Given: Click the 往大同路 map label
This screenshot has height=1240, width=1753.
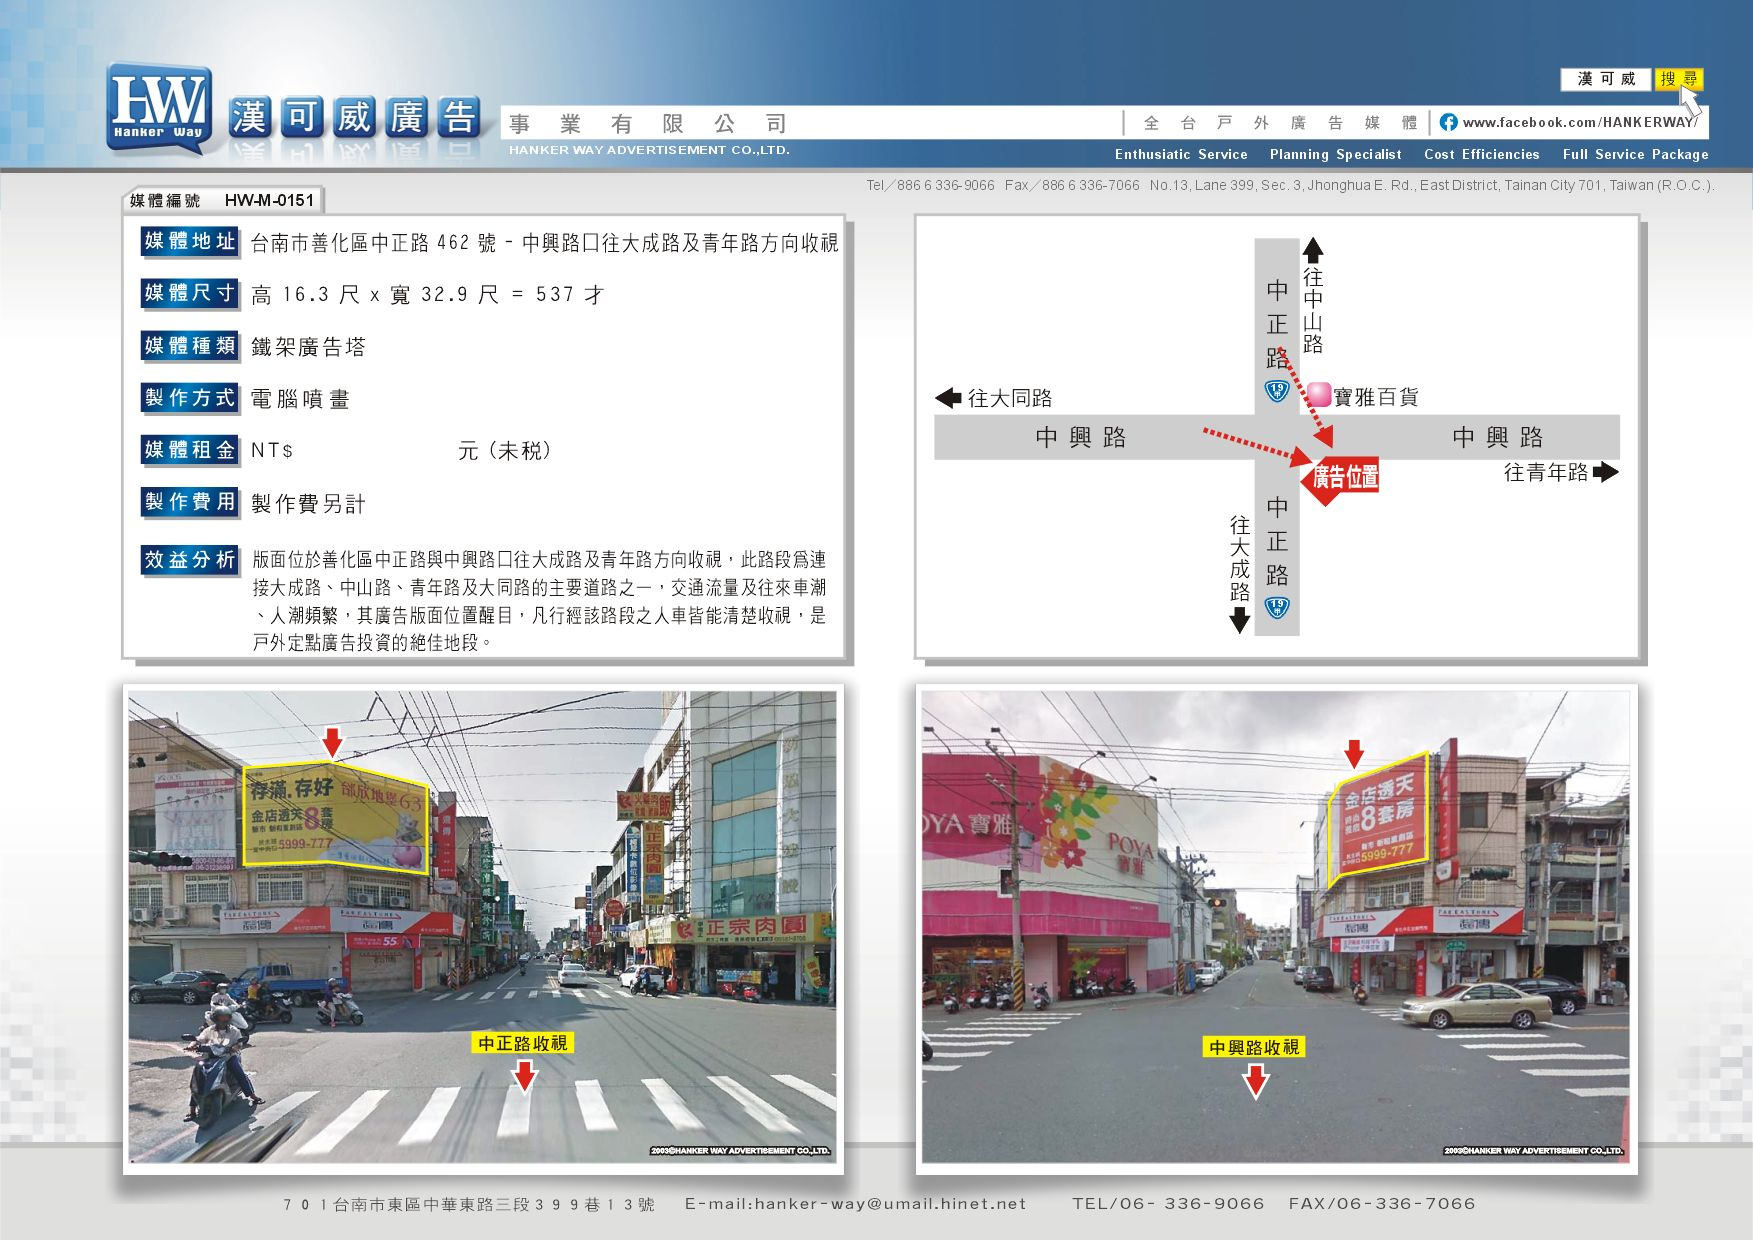Looking at the screenshot, I should 1010,398.
